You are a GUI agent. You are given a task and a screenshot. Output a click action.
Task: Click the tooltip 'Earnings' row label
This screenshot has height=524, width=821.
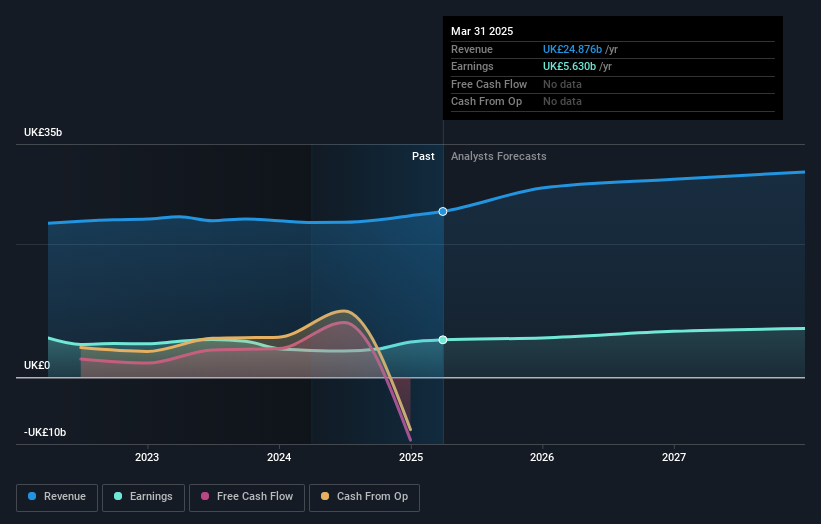coord(472,66)
